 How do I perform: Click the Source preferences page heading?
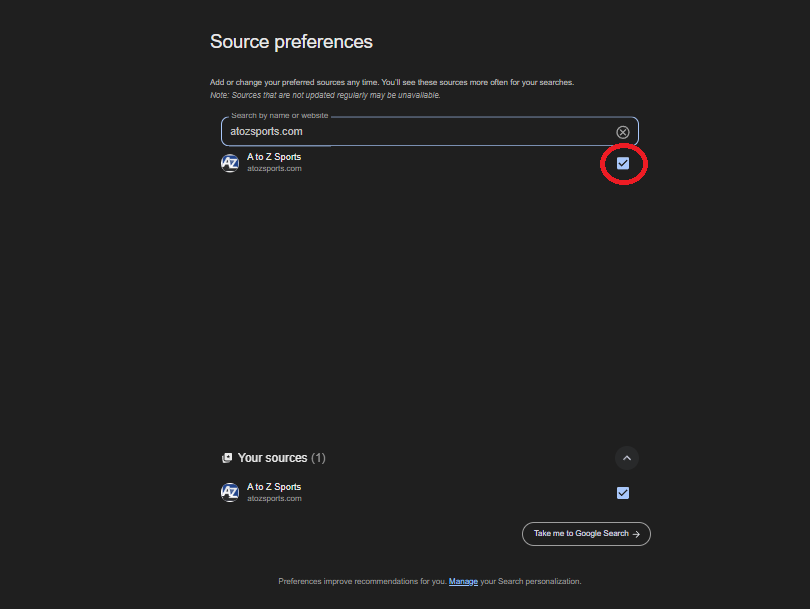tap(291, 42)
